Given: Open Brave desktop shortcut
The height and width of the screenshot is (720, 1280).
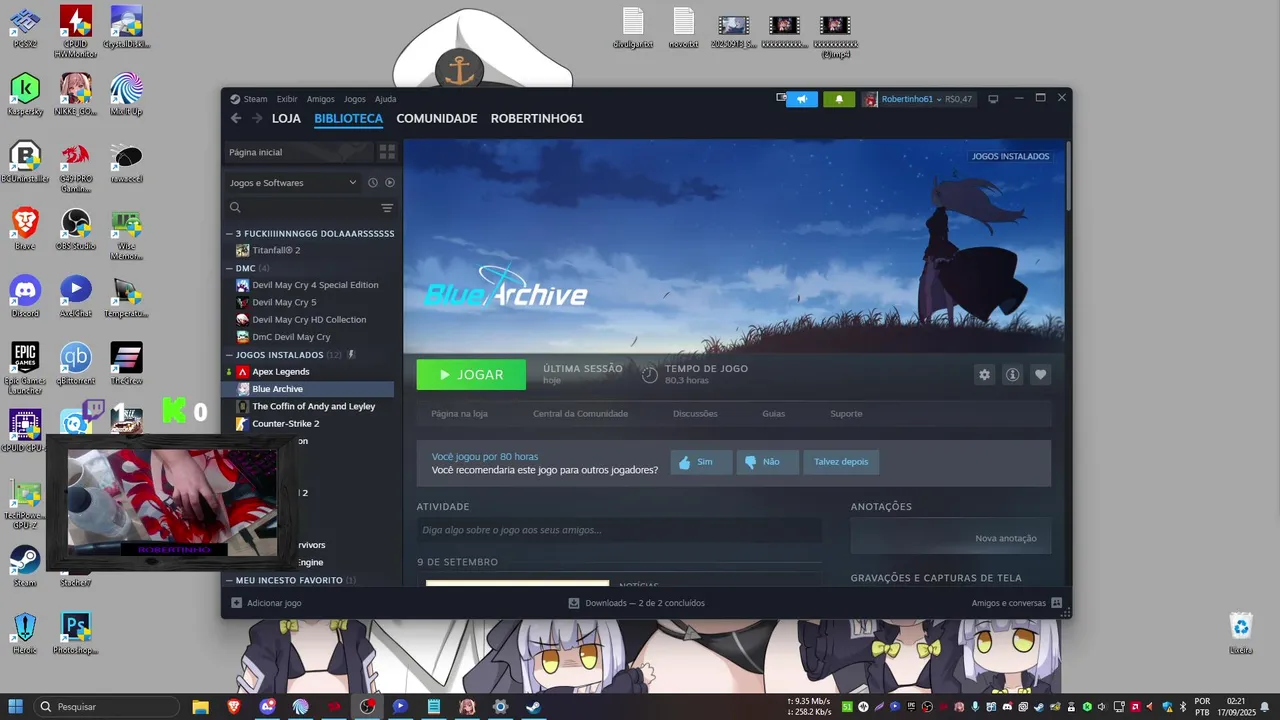Looking at the screenshot, I should point(25,229).
